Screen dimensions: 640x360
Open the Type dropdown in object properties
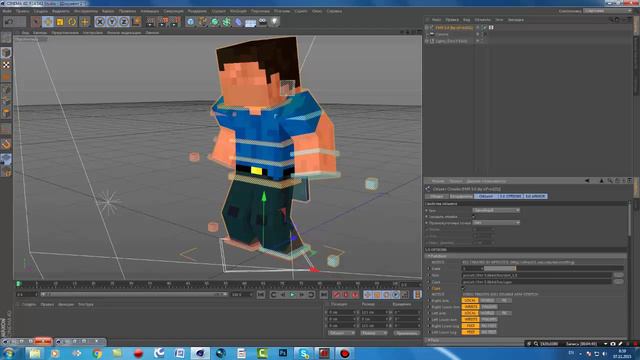click(496, 210)
